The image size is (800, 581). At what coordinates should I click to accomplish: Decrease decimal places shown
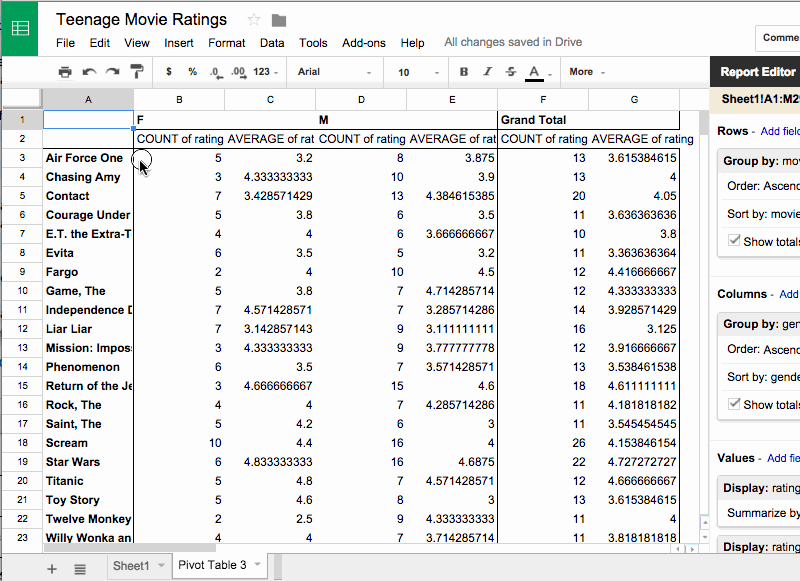coord(214,72)
